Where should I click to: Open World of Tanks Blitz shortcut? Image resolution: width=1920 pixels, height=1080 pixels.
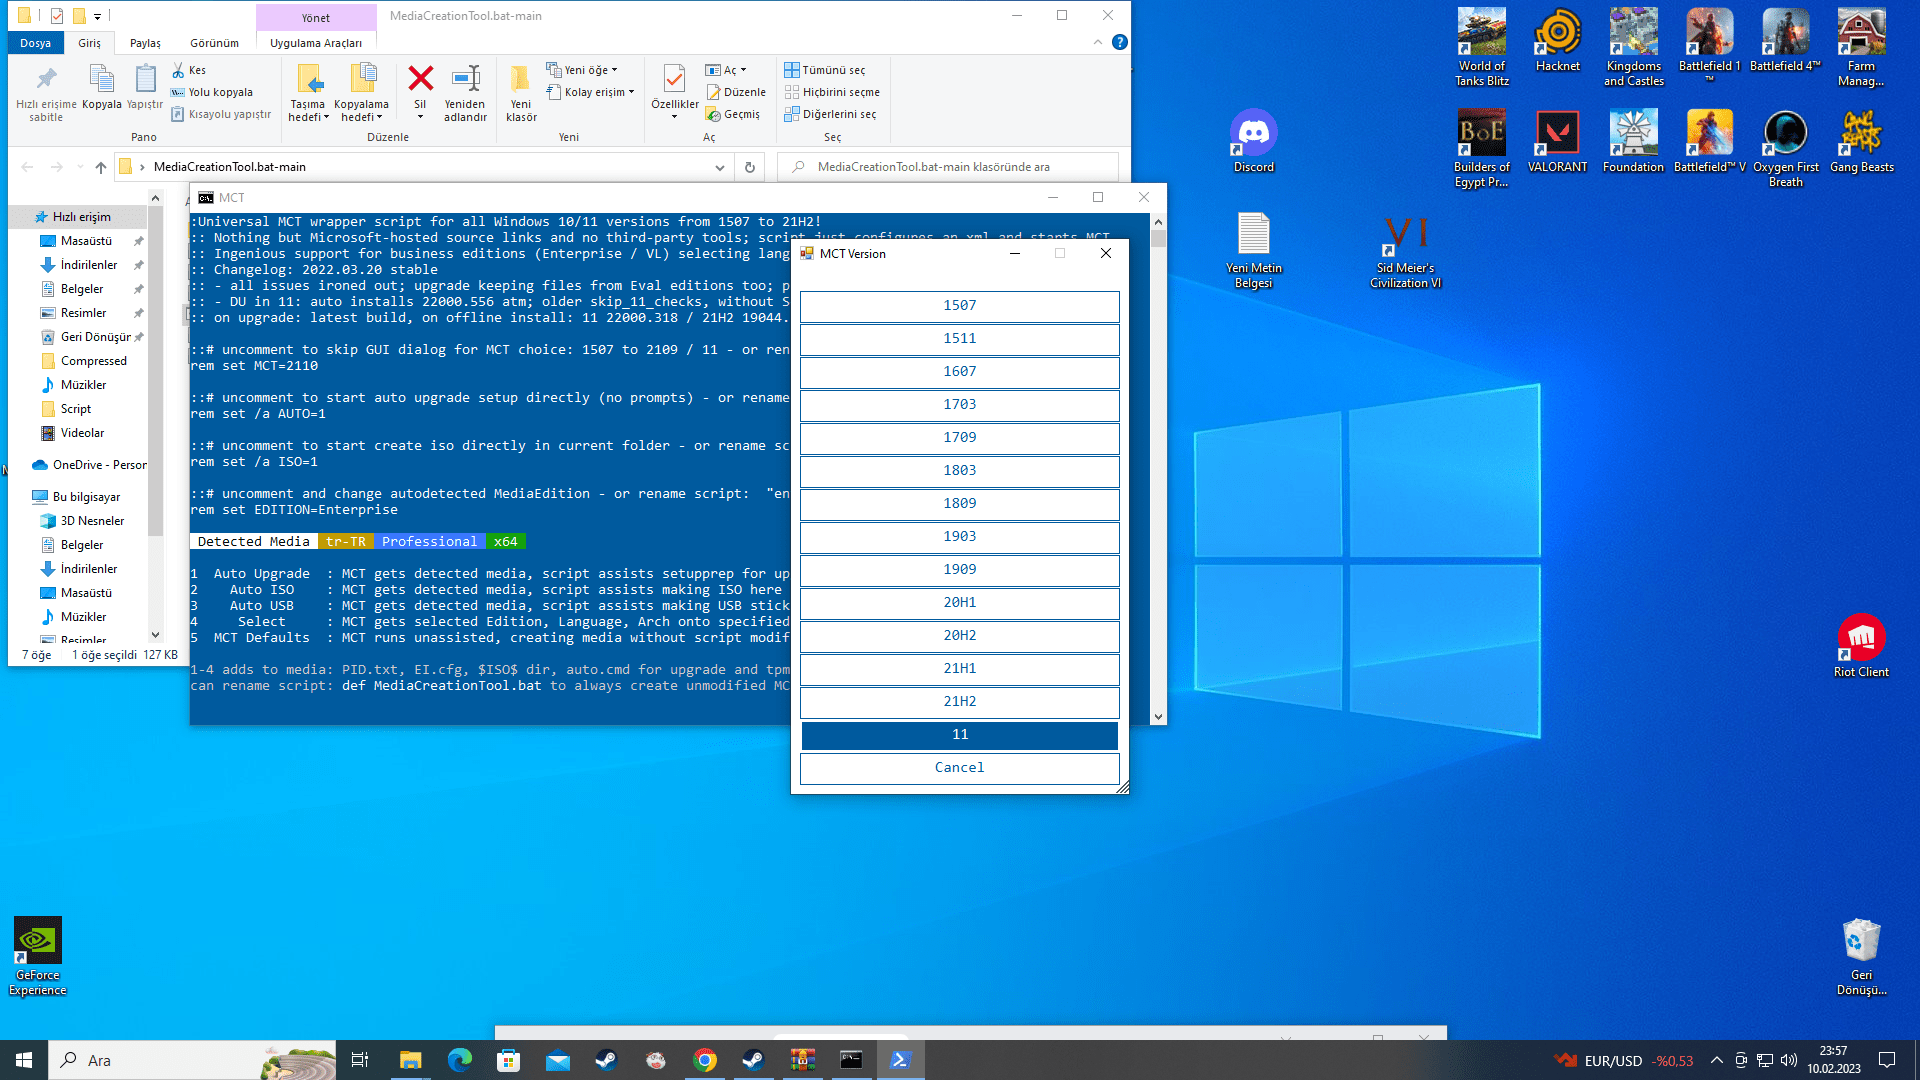coord(1482,47)
